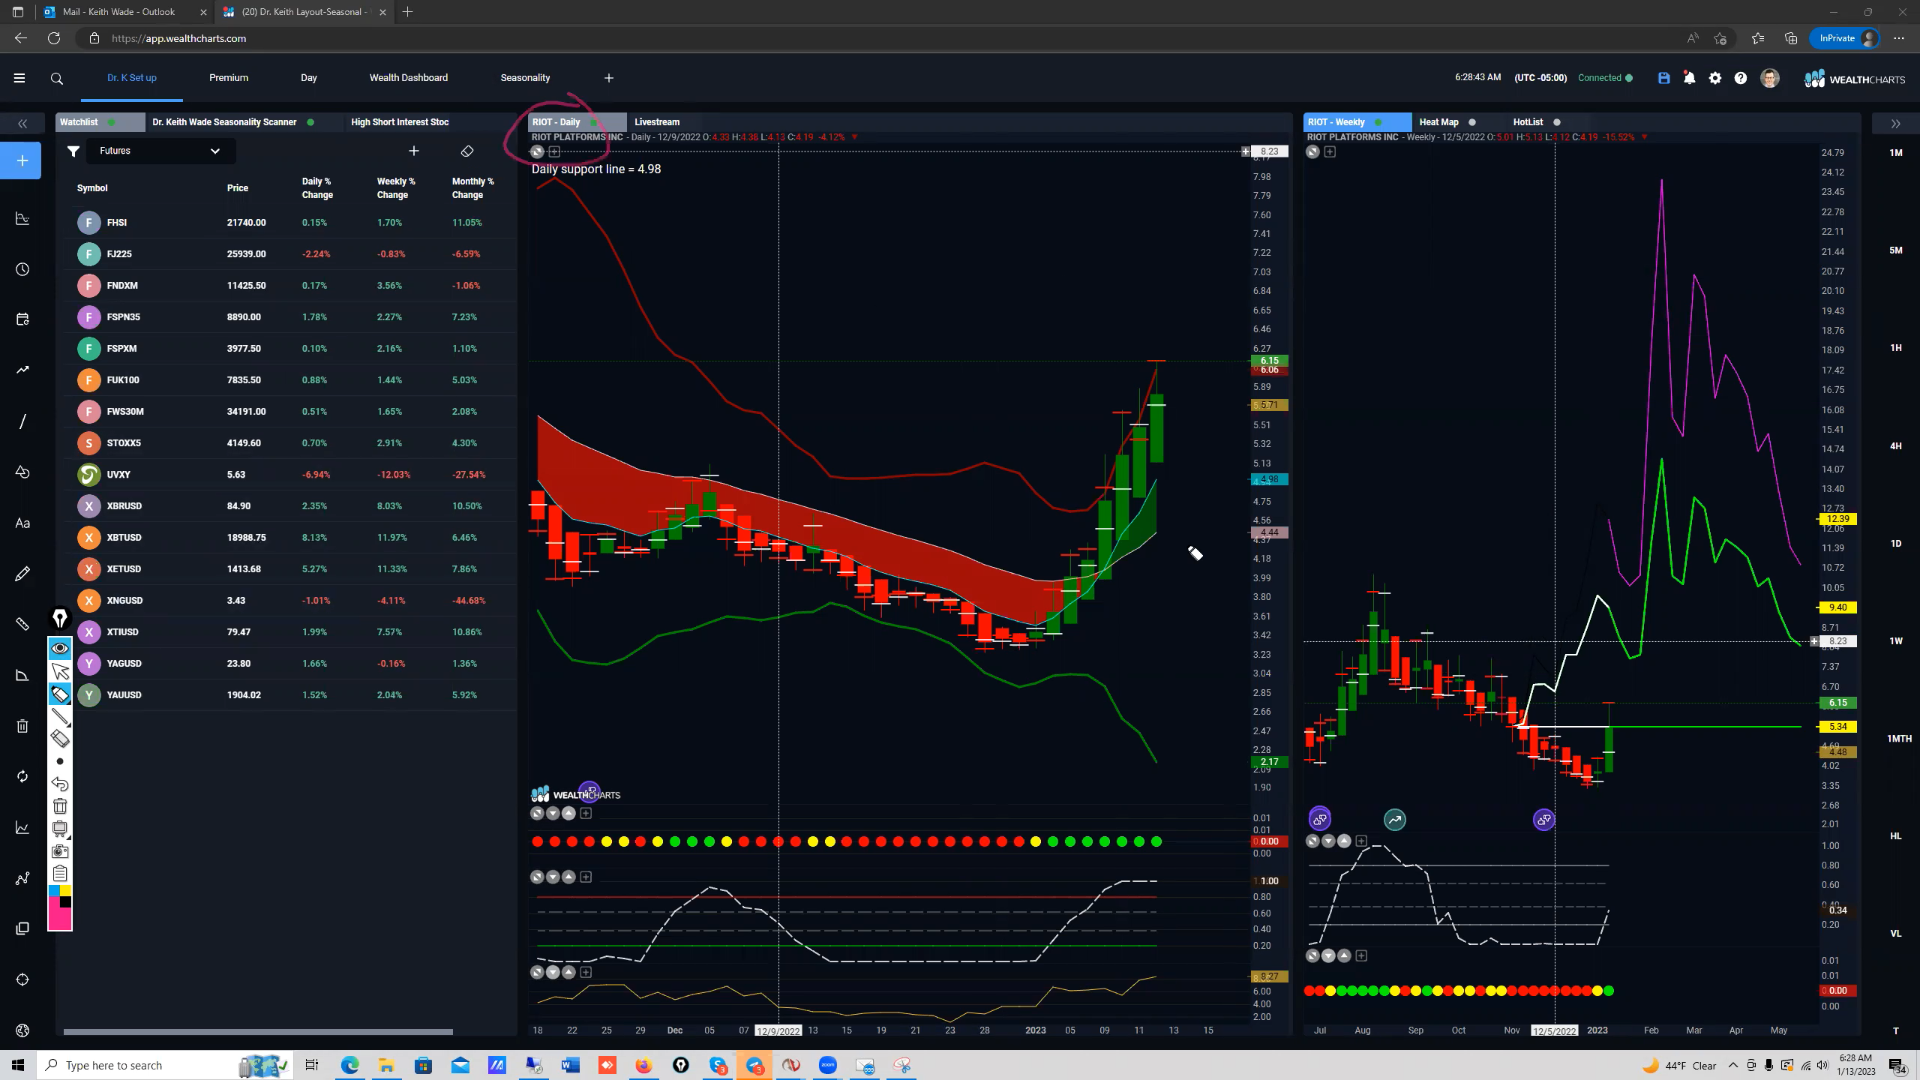Click the whiteboard easel icon in annotation palette
This screenshot has width=1920, height=1080.
tap(60, 829)
